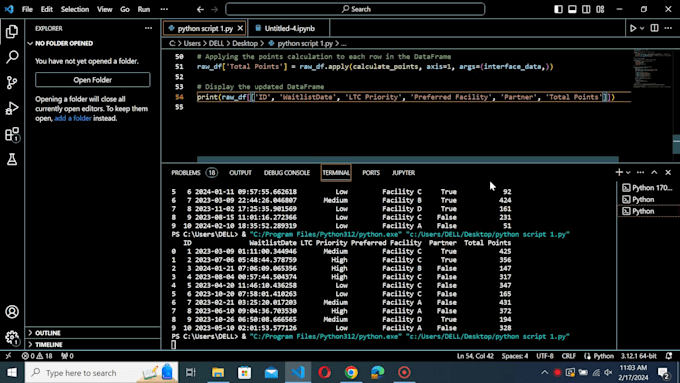The image size is (680, 383).
Task: Open editor More Actions ellipsis
Action: click(668, 28)
